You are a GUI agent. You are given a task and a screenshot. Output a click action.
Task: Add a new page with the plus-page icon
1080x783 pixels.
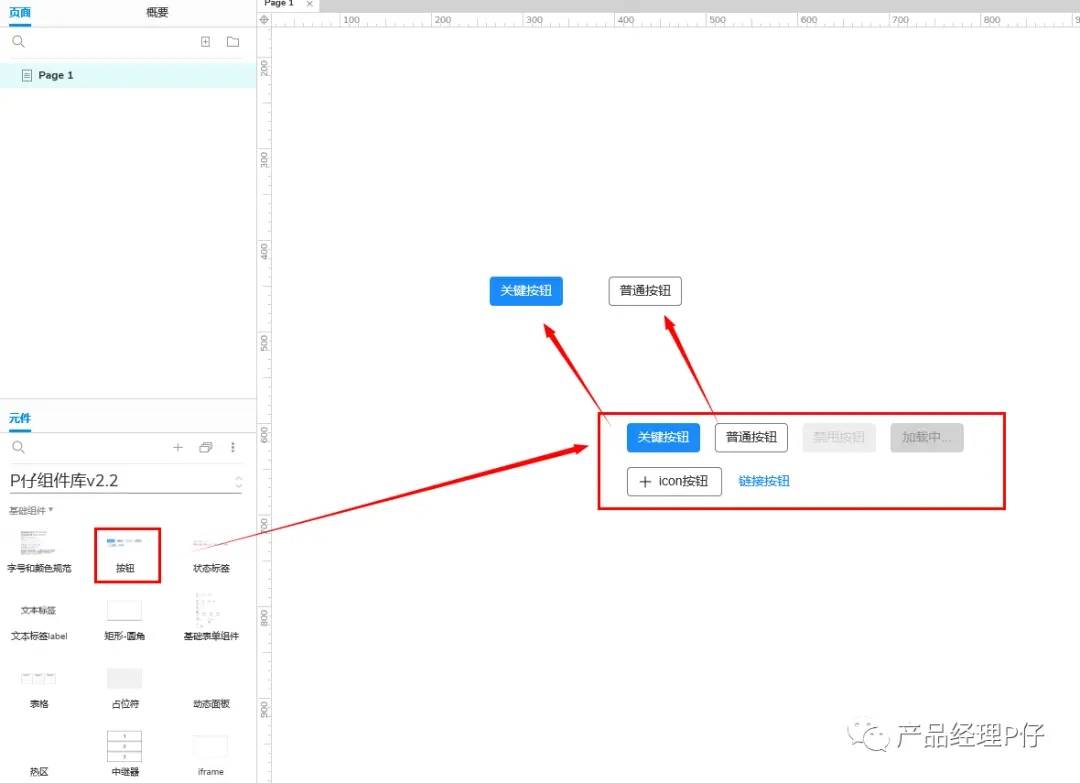206,42
